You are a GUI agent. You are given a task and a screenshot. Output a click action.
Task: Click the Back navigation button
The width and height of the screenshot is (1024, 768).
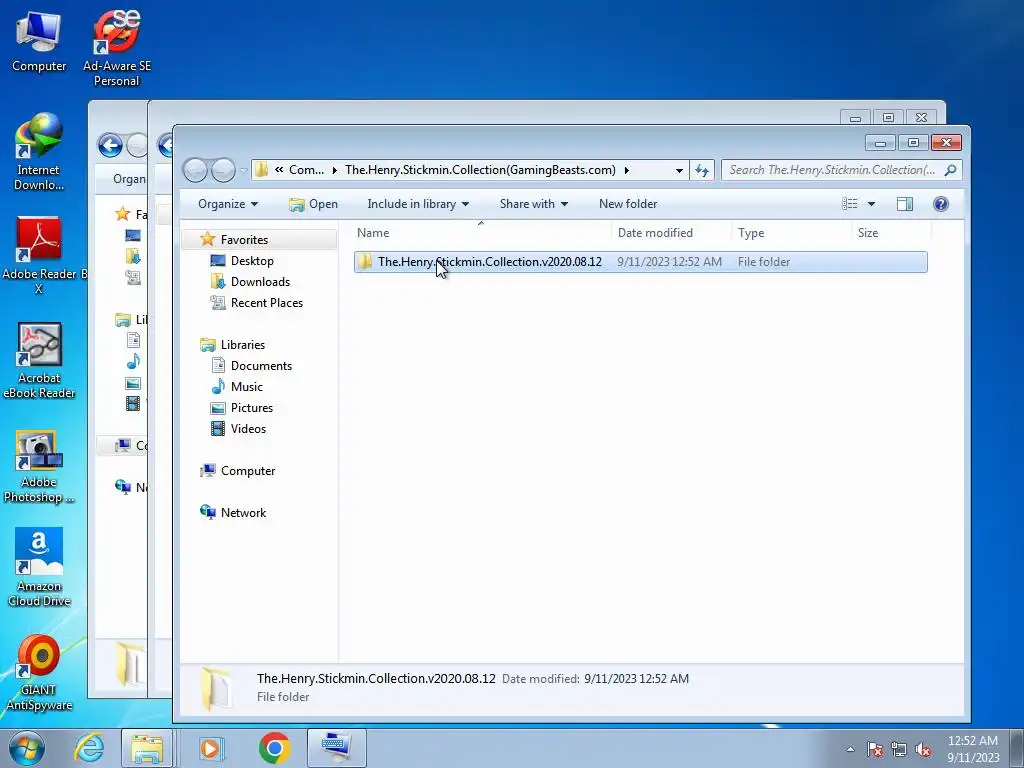(x=195, y=170)
